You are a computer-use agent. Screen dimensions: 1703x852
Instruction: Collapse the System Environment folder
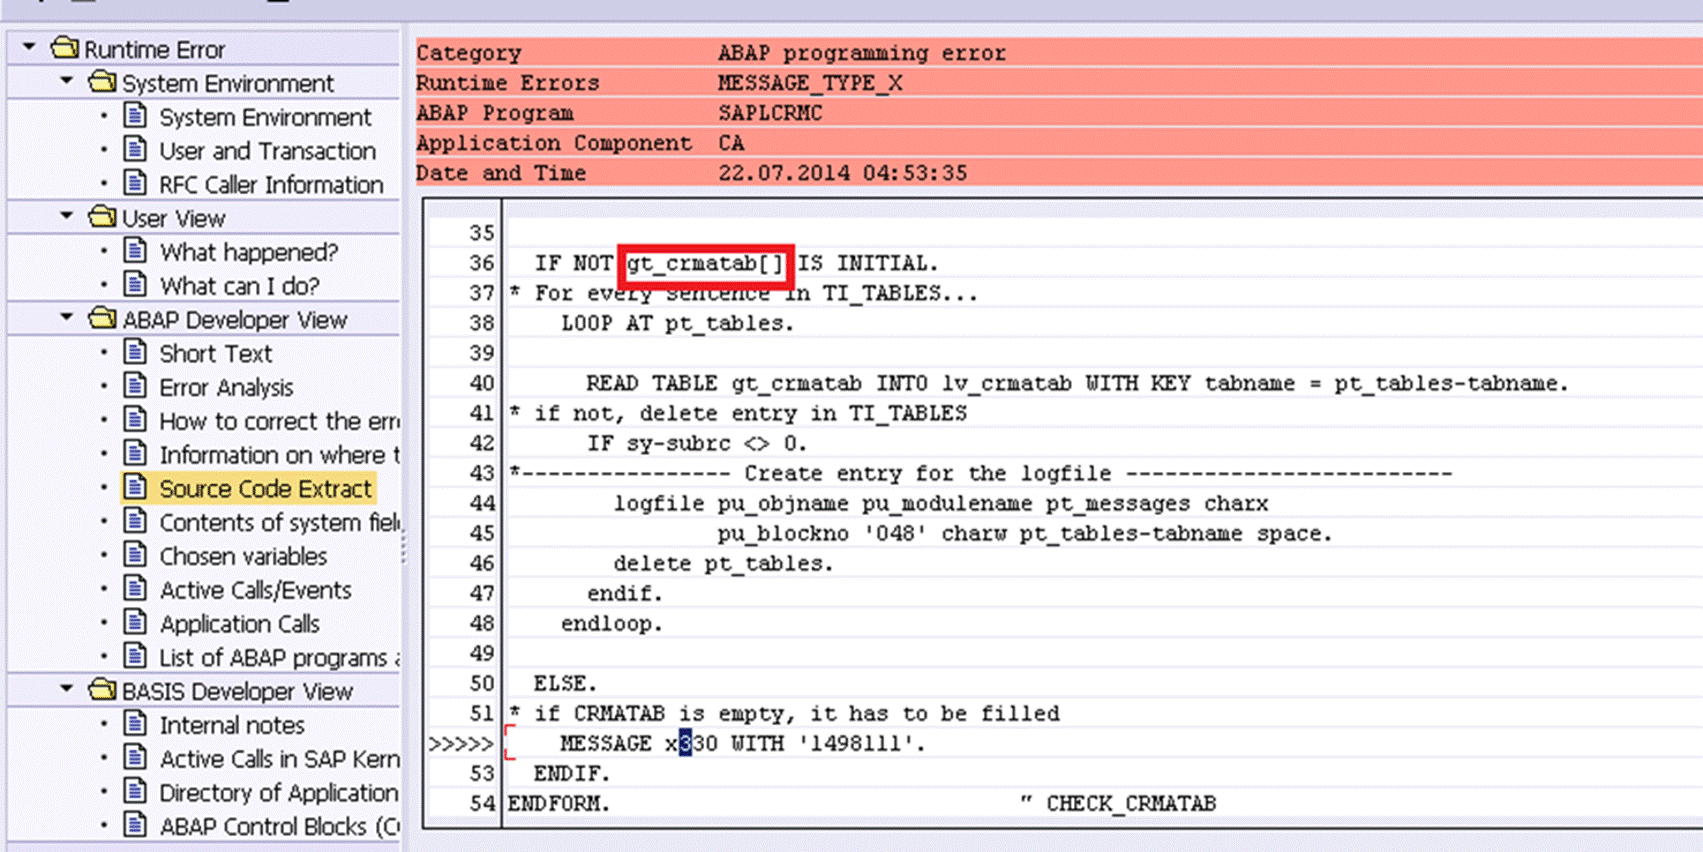(x=66, y=81)
